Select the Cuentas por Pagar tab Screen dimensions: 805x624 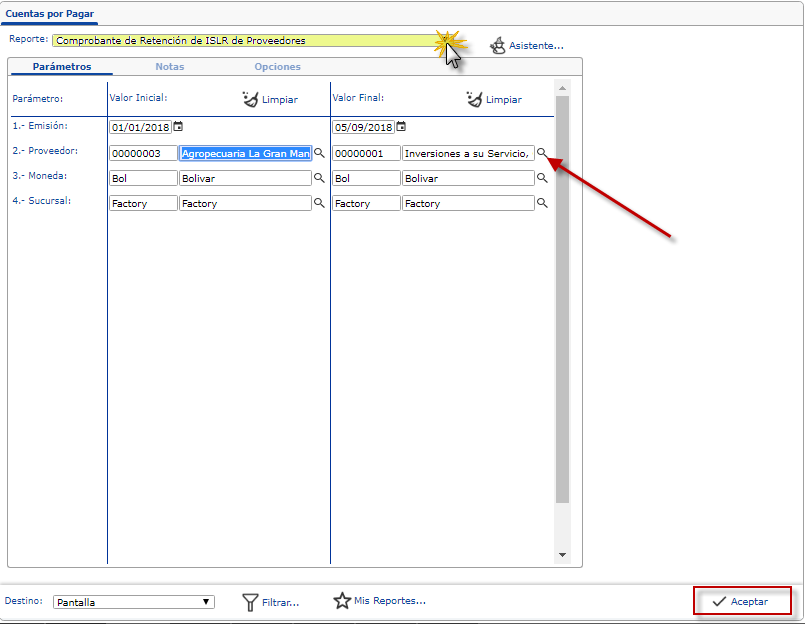pos(50,14)
